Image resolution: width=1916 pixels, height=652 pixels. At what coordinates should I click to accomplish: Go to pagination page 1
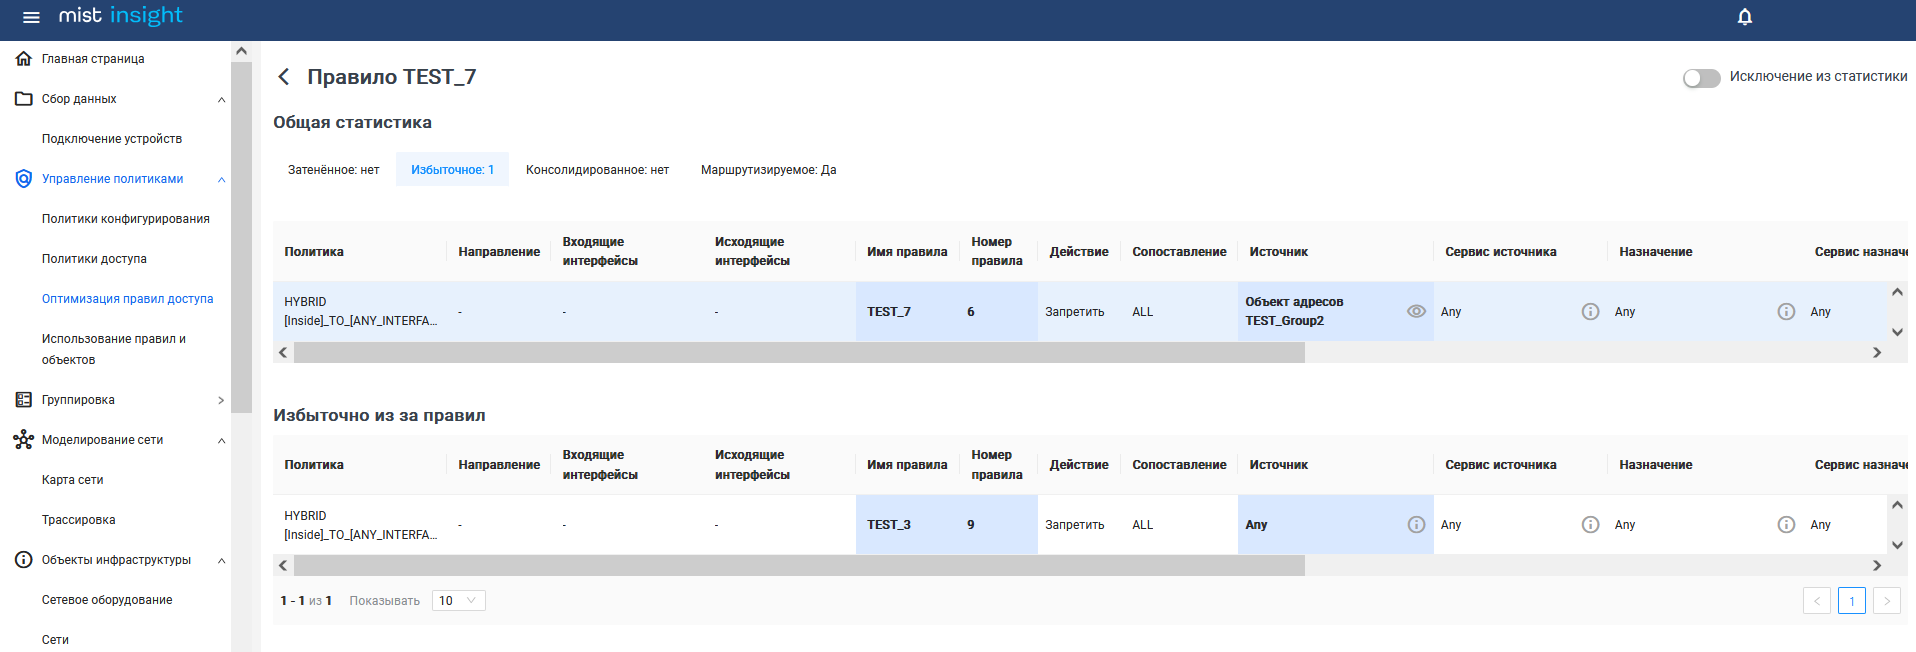point(1852,601)
